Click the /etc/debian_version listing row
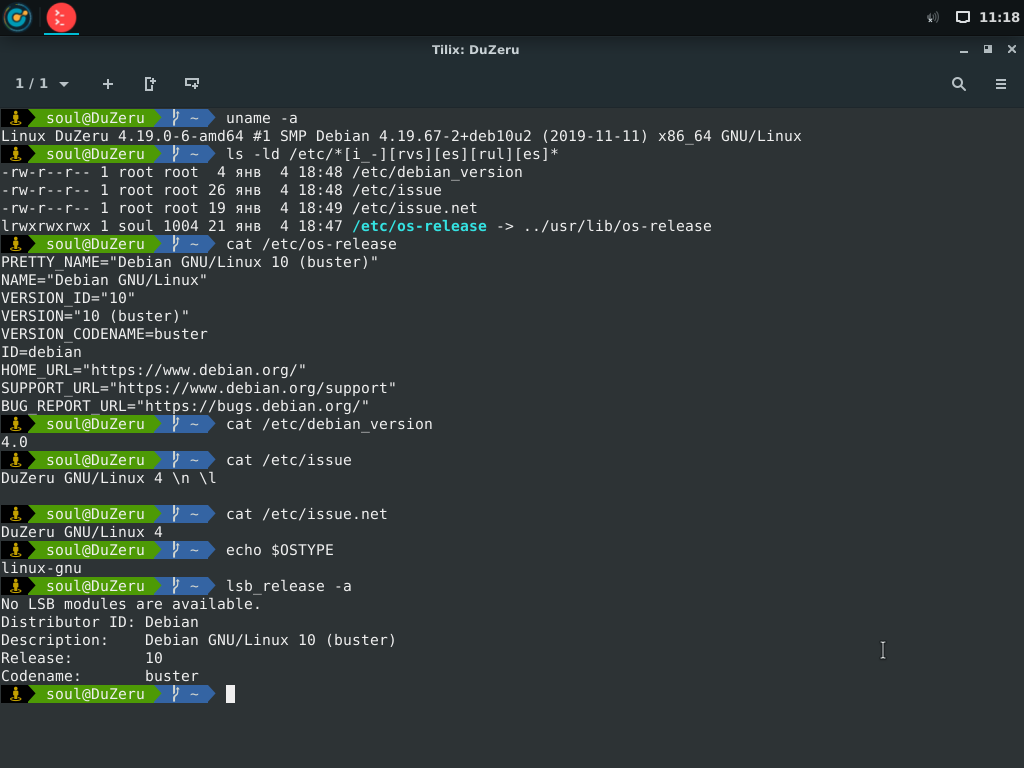Image resolution: width=1024 pixels, height=768 pixels. tap(262, 172)
